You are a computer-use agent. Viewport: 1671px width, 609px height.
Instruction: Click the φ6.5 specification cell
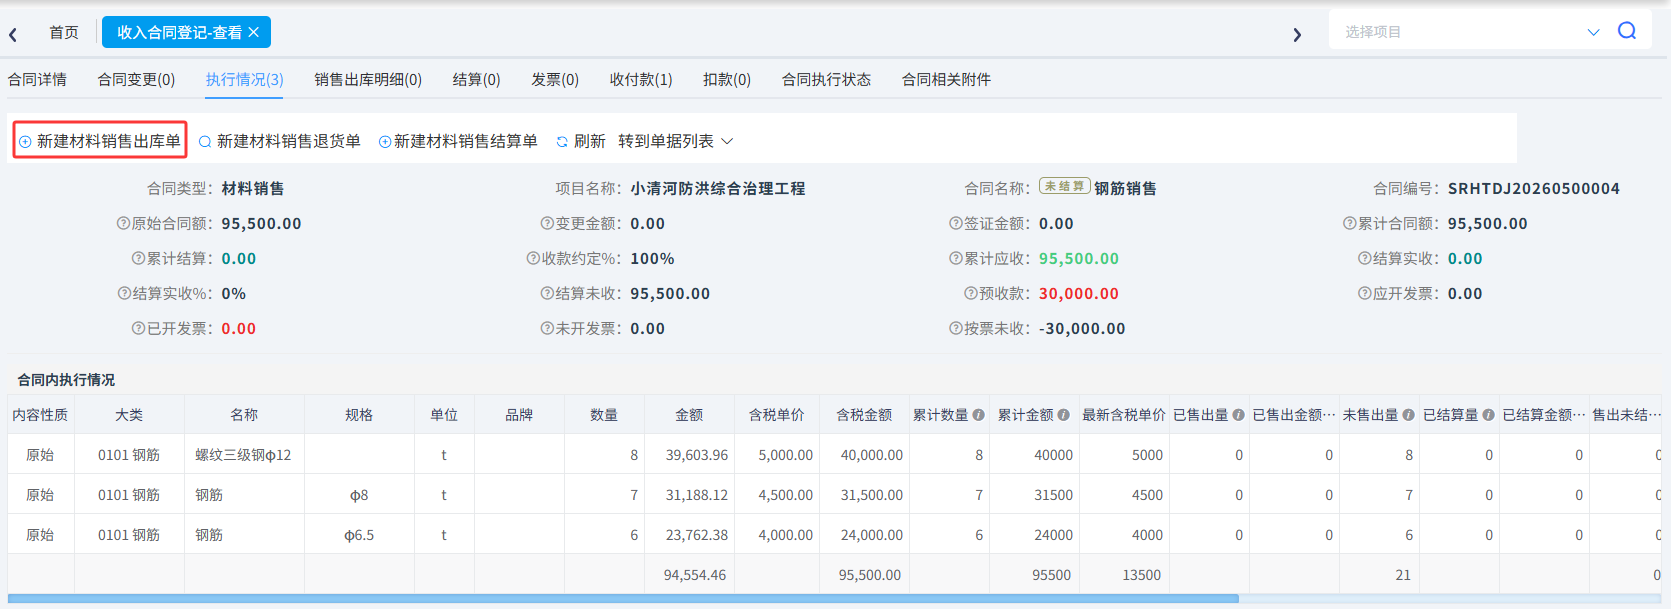click(x=359, y=535)
